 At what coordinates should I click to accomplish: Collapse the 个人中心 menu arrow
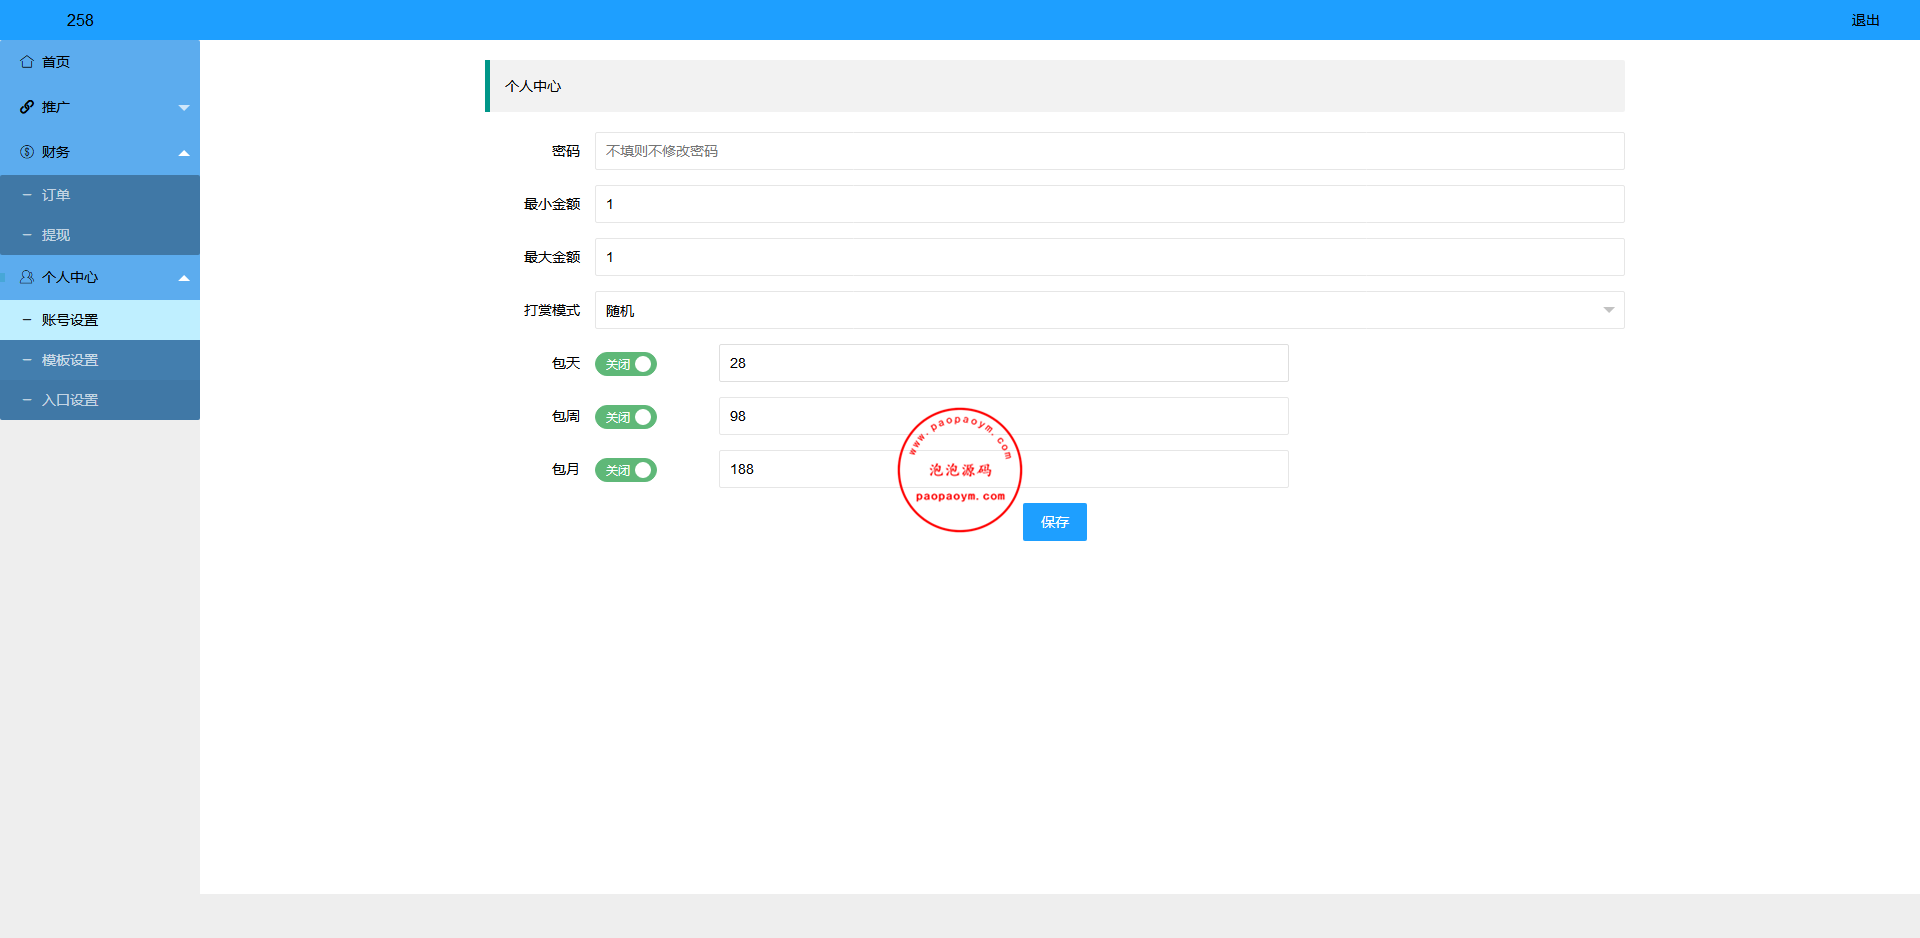click(x=184, y=278)
